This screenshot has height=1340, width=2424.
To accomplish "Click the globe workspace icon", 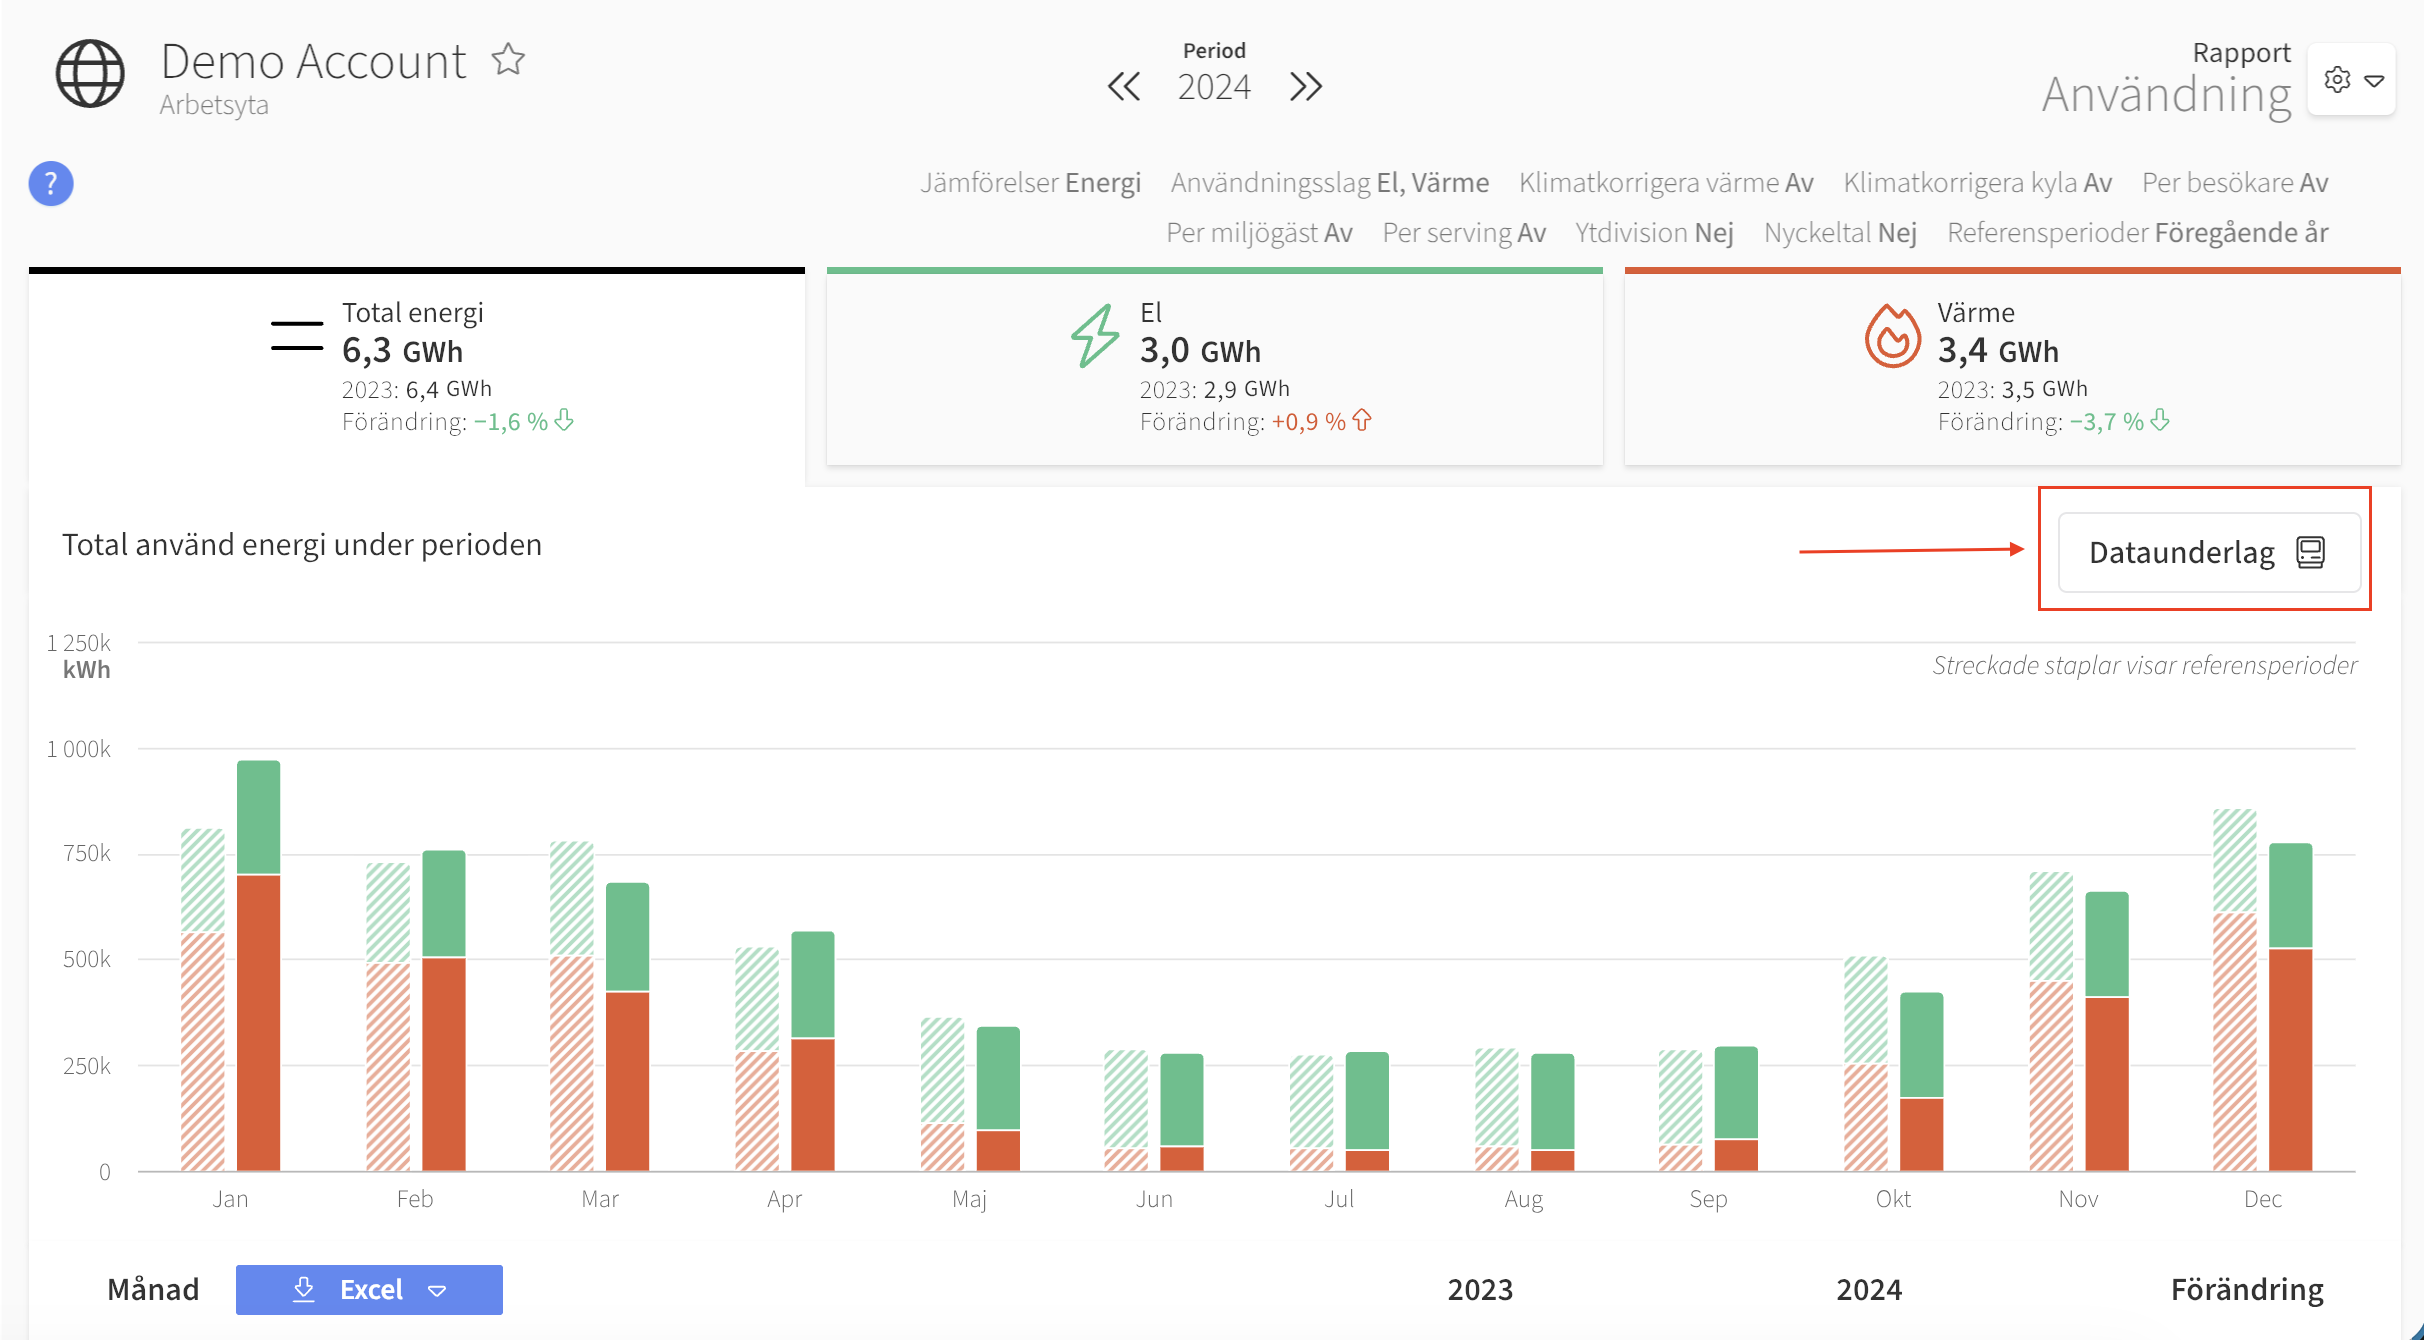I will pos(90,74).
